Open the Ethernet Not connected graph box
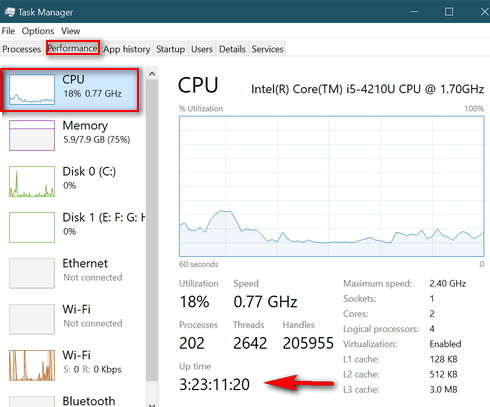490x407 pixels. (32, 273)
